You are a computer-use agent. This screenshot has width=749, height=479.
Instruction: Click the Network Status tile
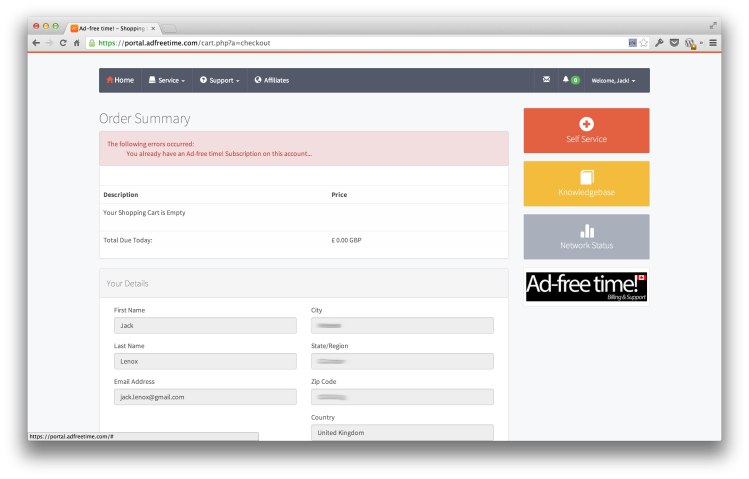coord(586,237)
